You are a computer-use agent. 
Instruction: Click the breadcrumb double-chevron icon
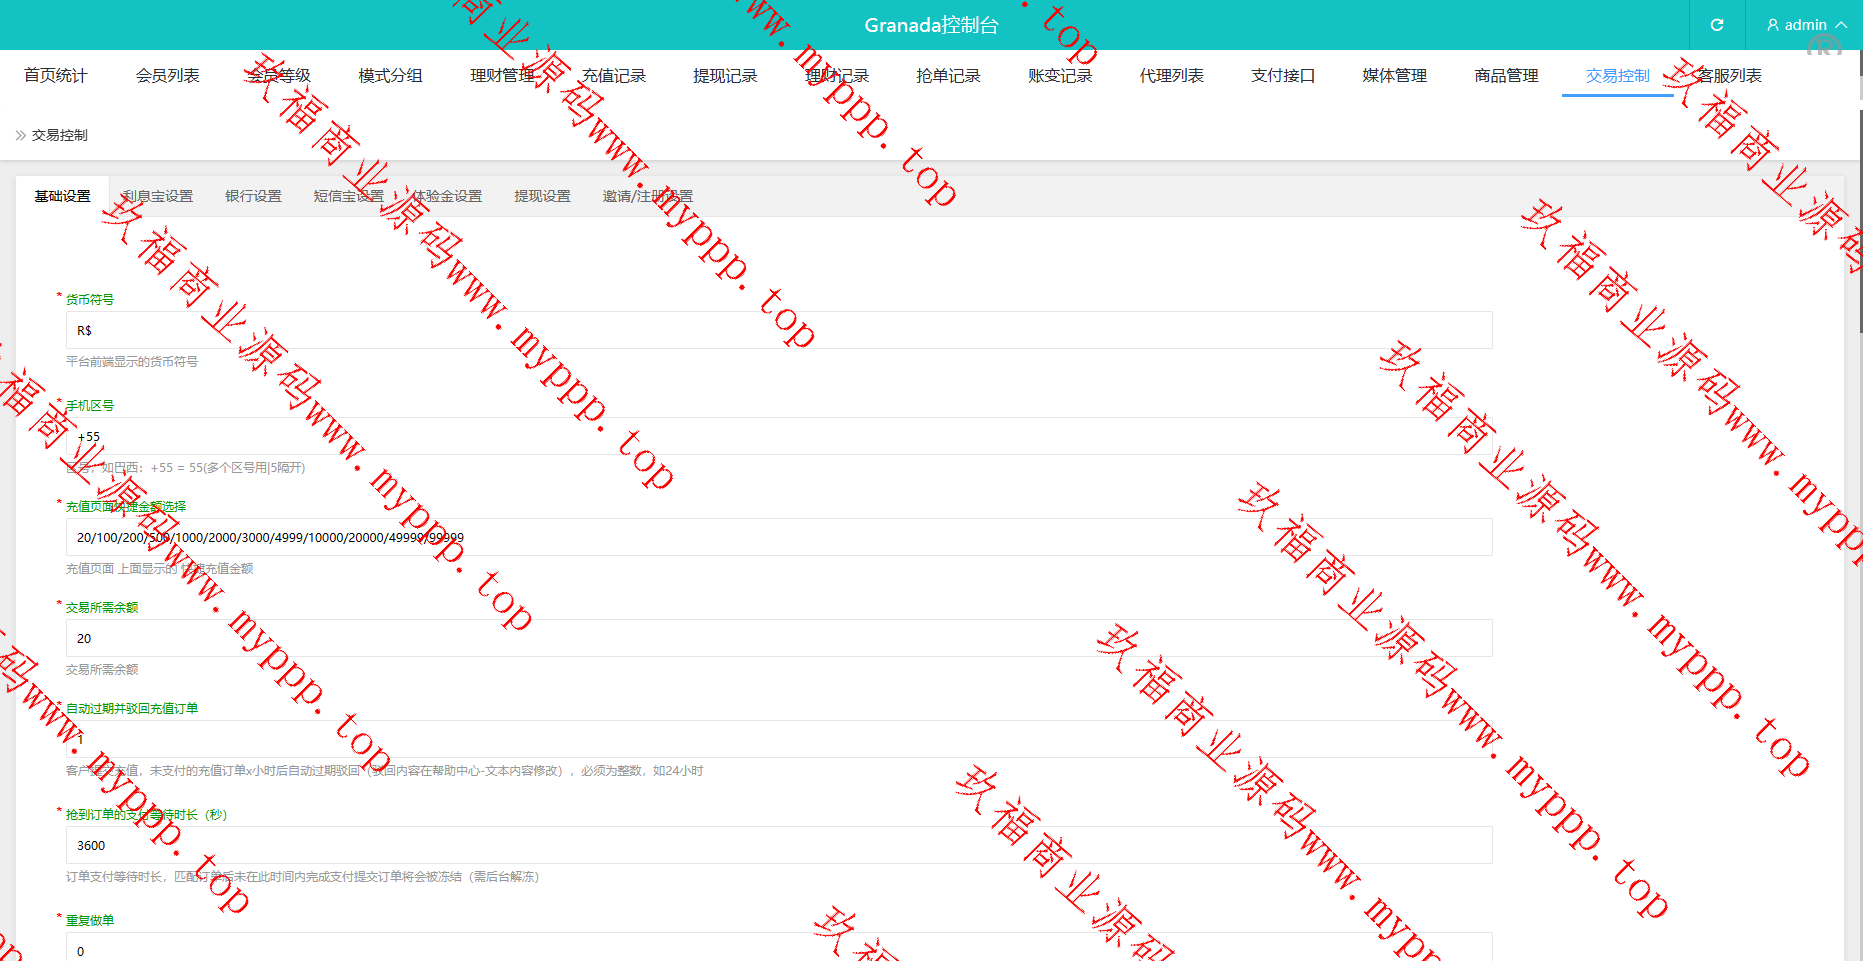[x=21, y=135]
